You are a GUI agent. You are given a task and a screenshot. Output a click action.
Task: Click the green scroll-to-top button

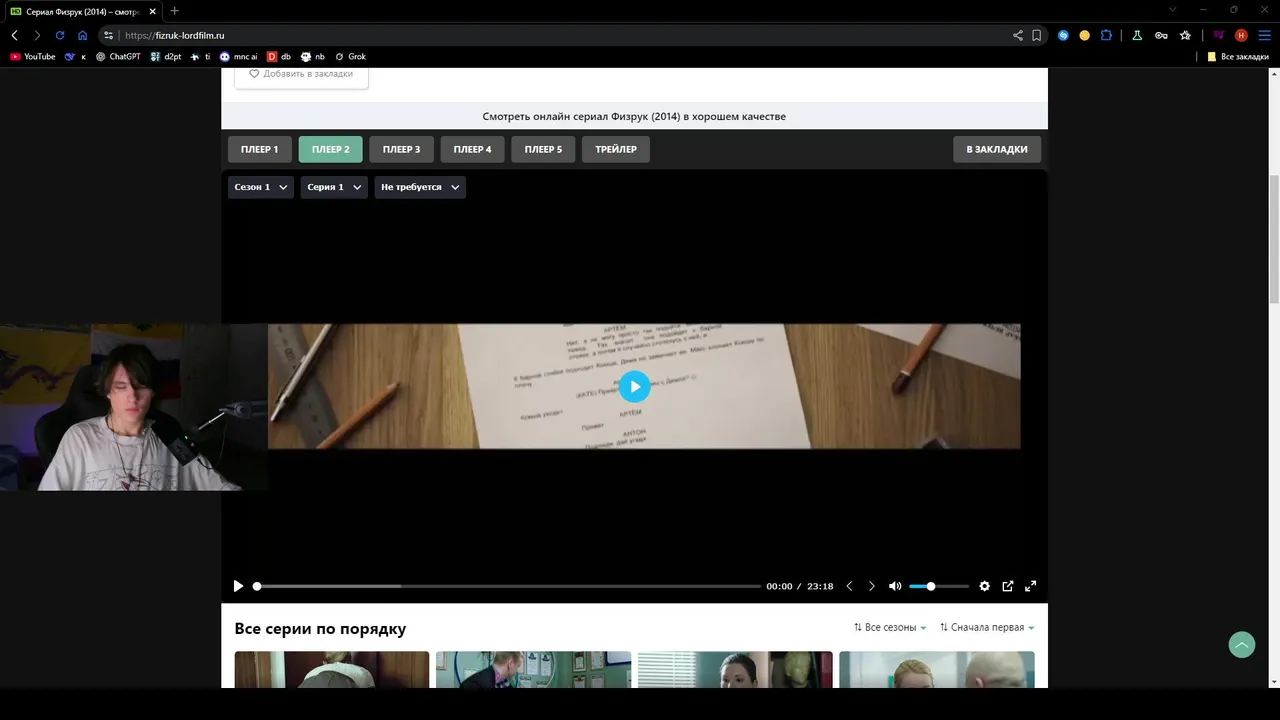pyautogui.click(x=1242, y=645)
